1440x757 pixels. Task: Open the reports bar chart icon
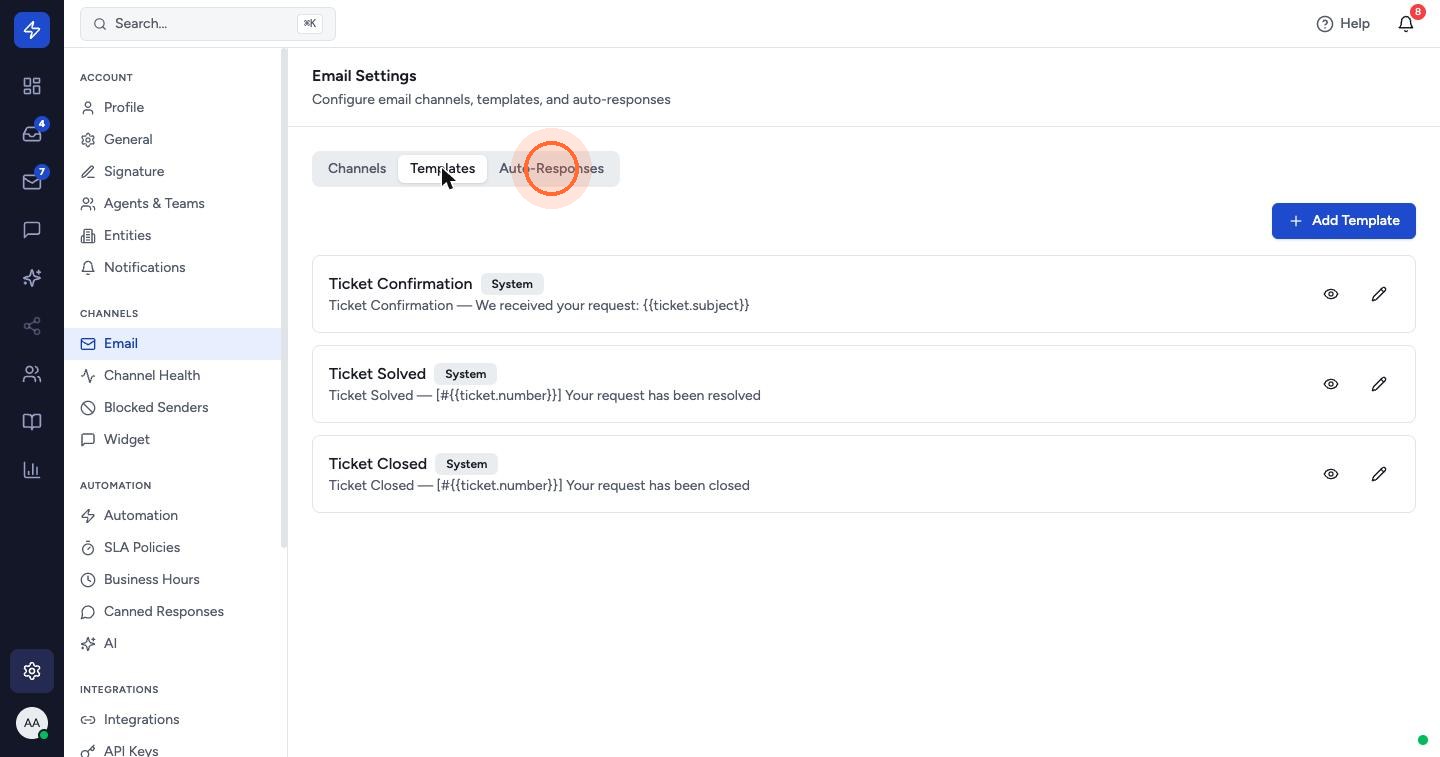click(x=32, y=470)
